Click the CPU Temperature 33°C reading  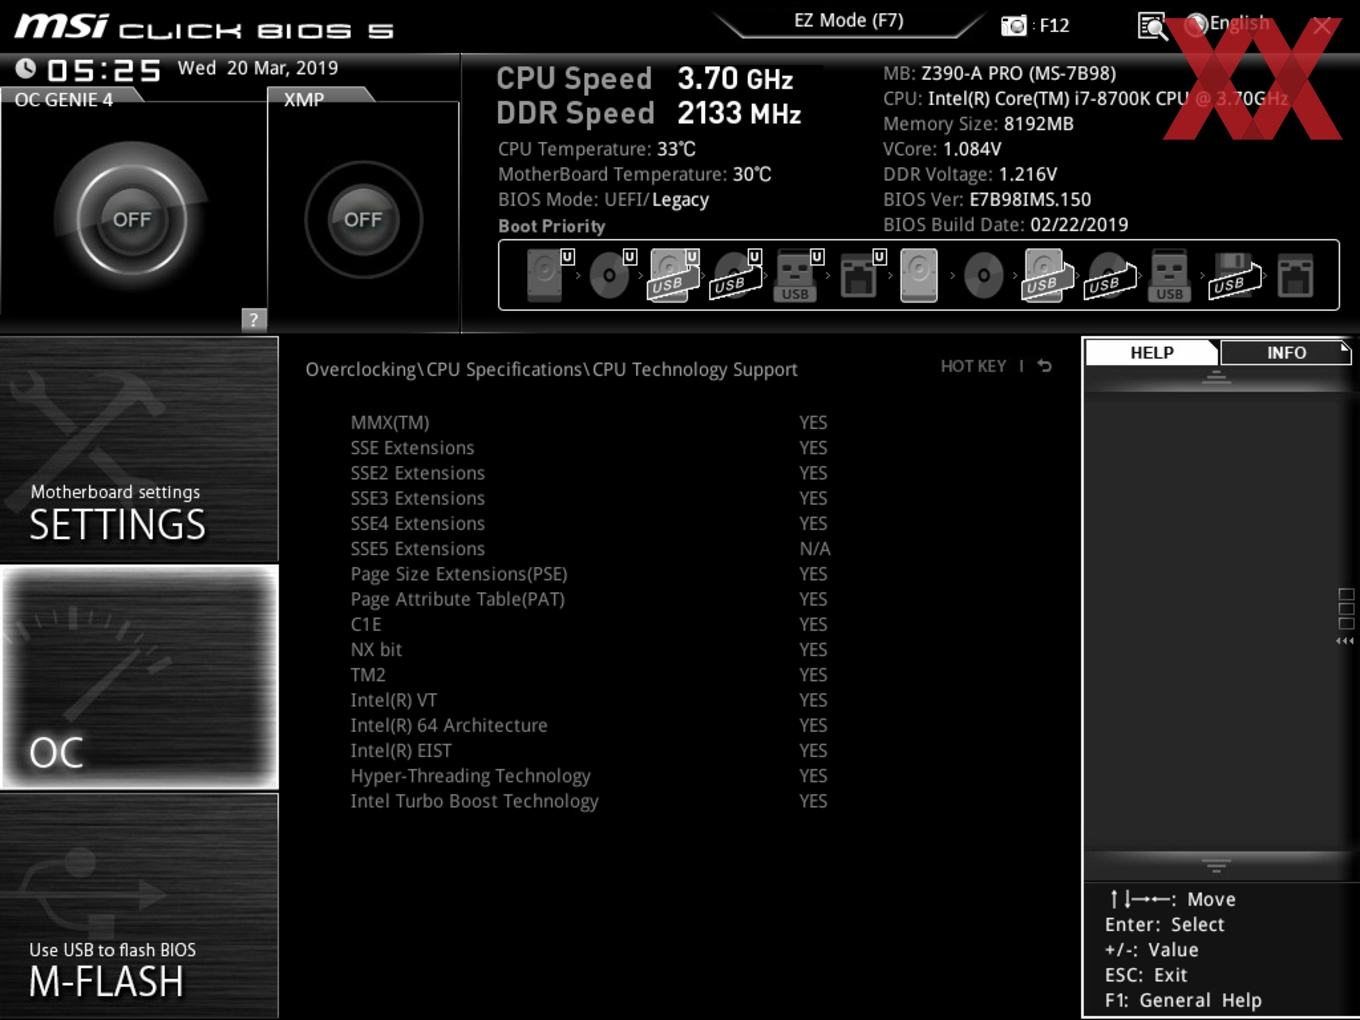click(x=597, y=149)
